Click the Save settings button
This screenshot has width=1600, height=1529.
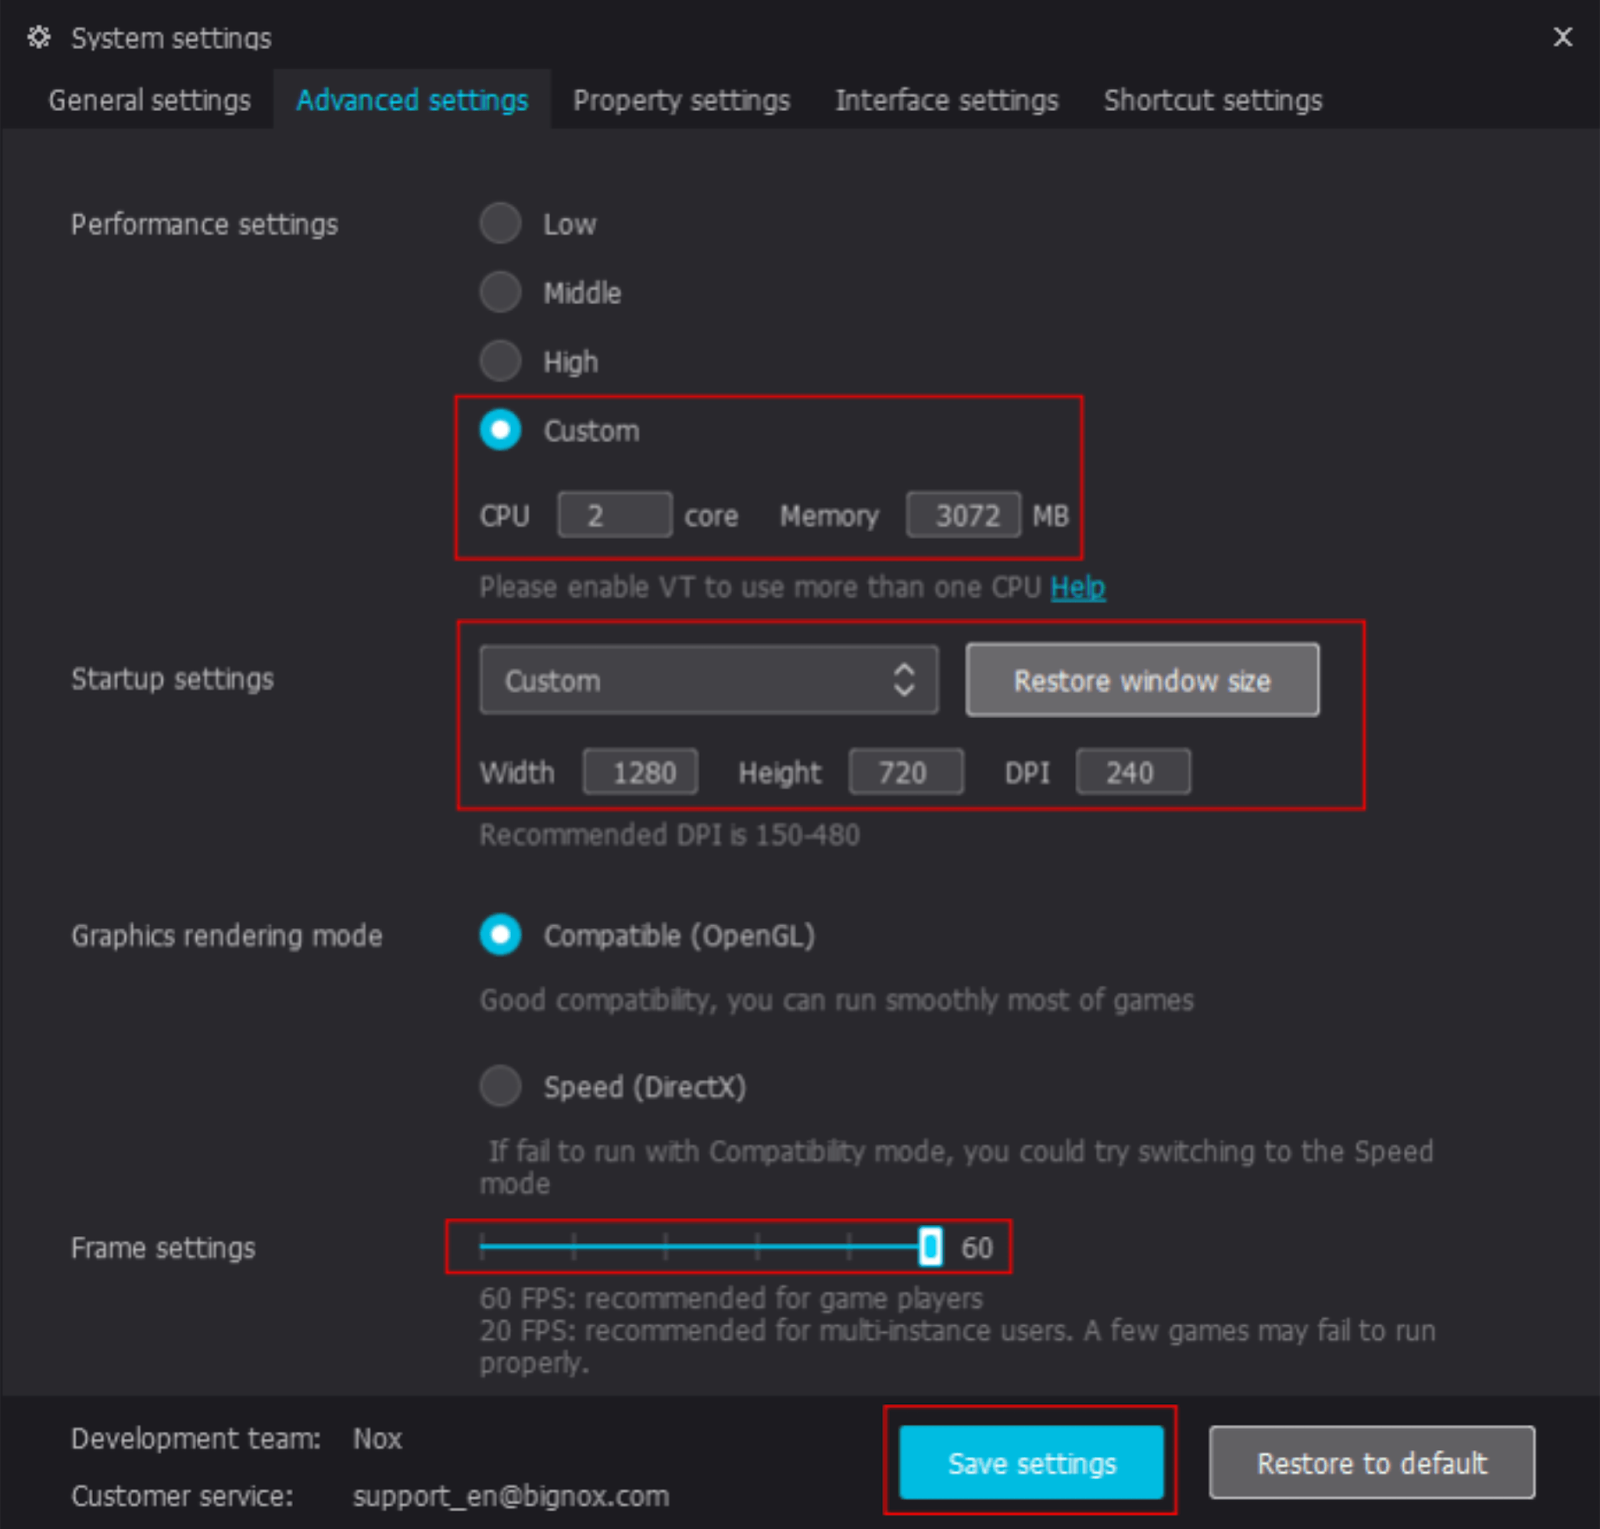[x=1031, y=1463]
